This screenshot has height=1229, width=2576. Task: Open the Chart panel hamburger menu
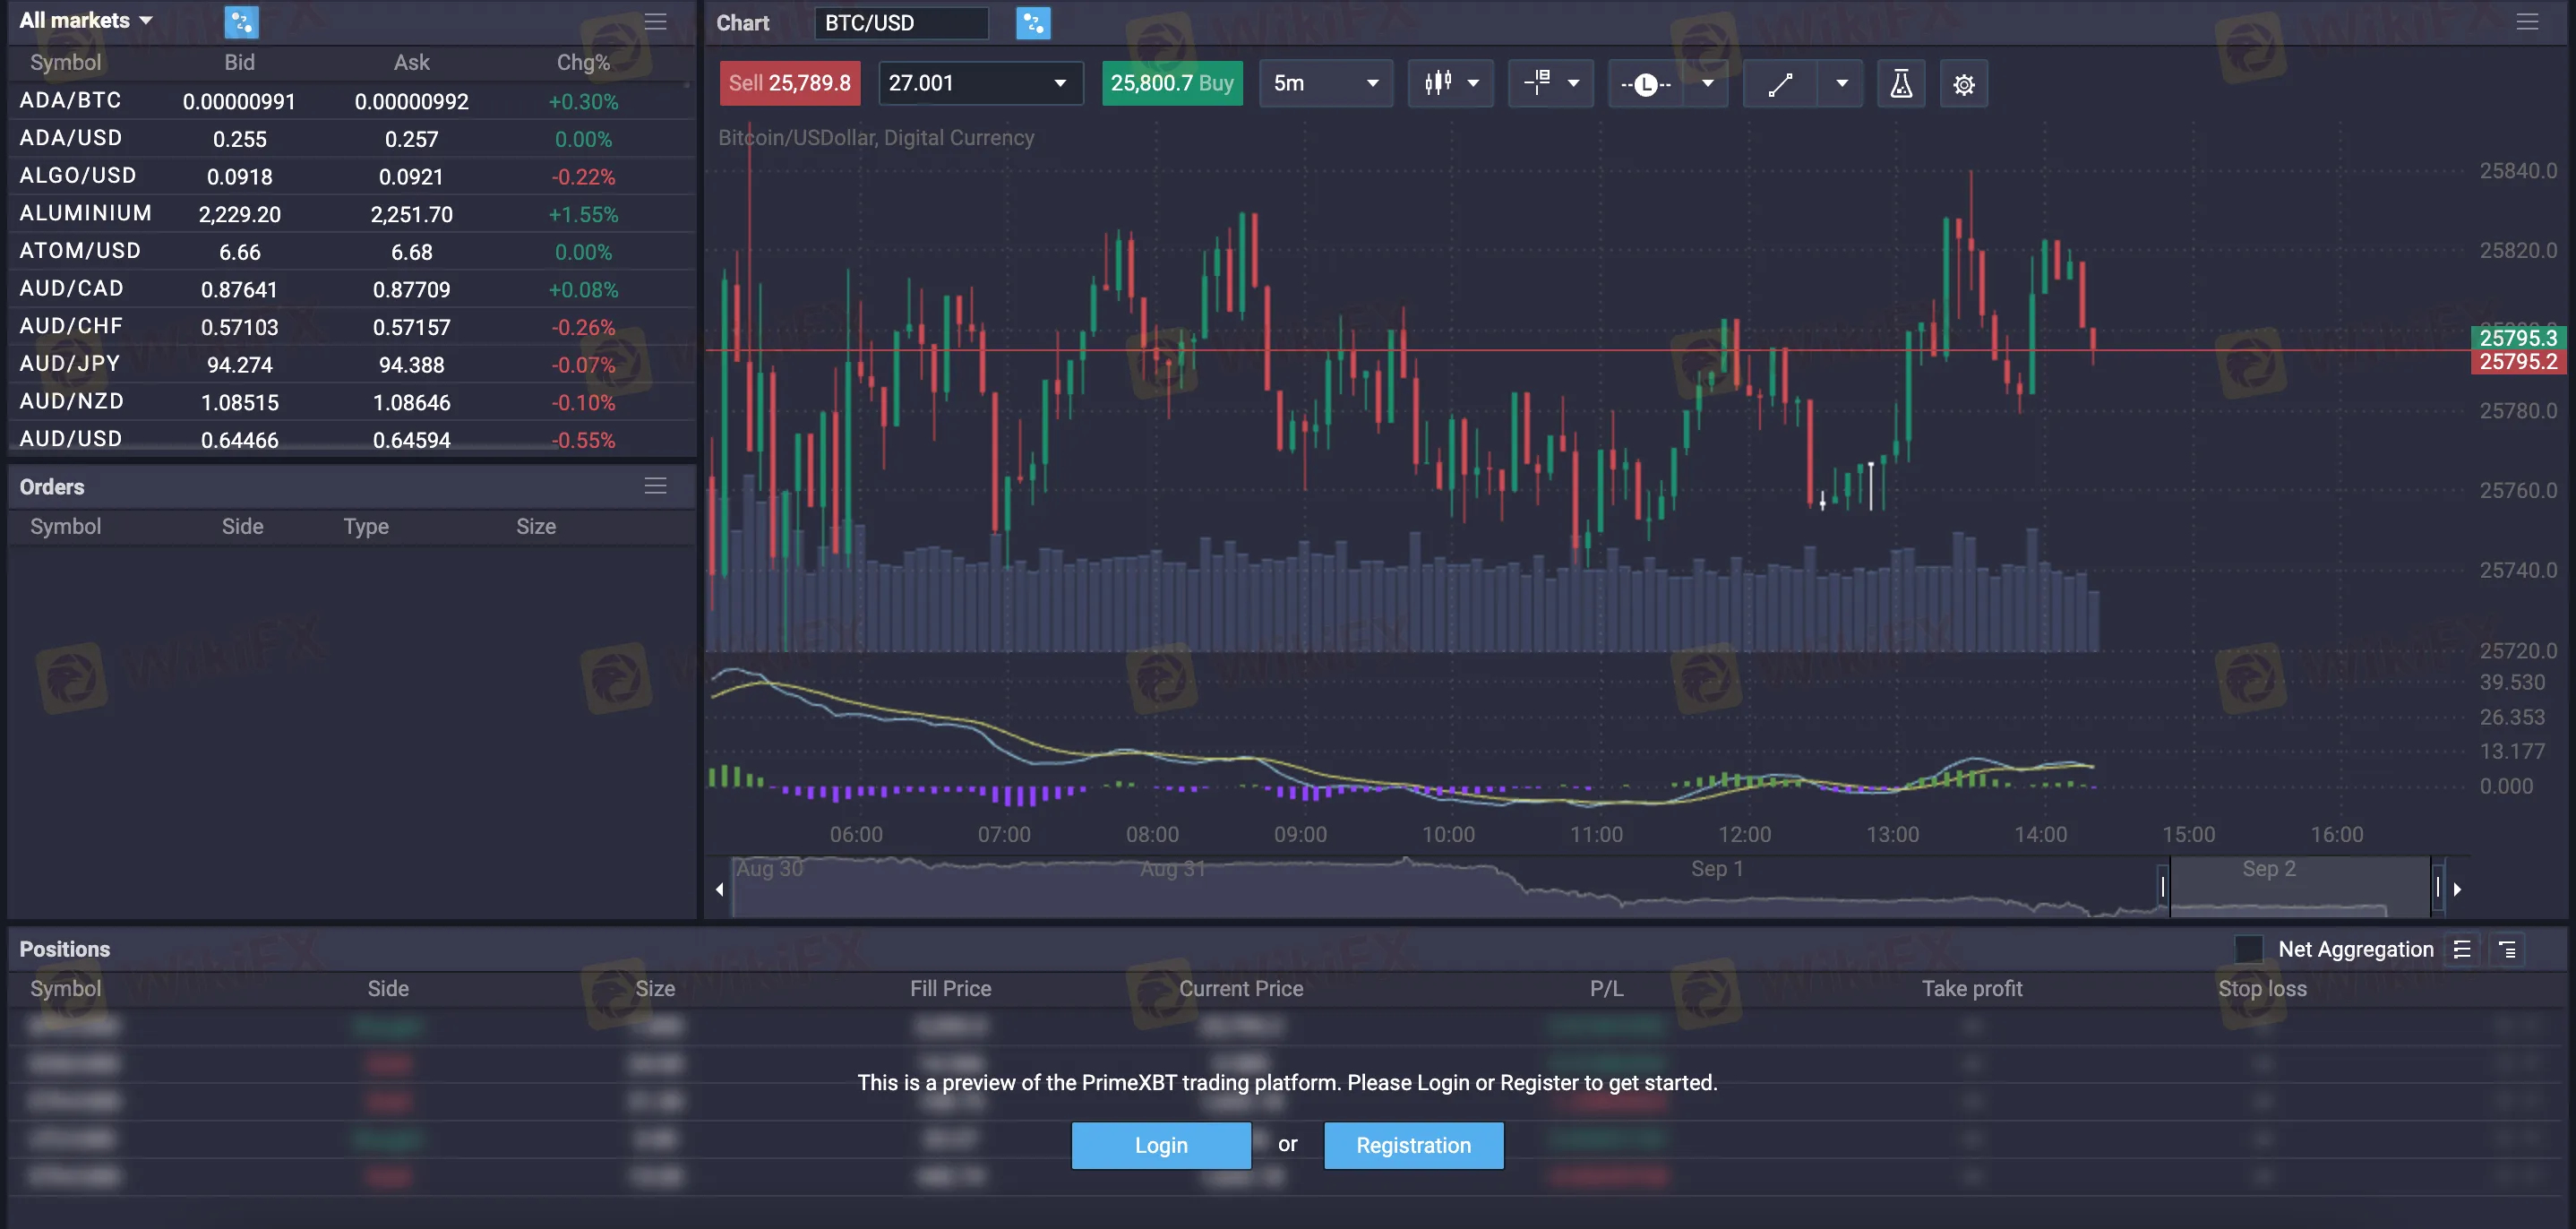[2526, 22]
